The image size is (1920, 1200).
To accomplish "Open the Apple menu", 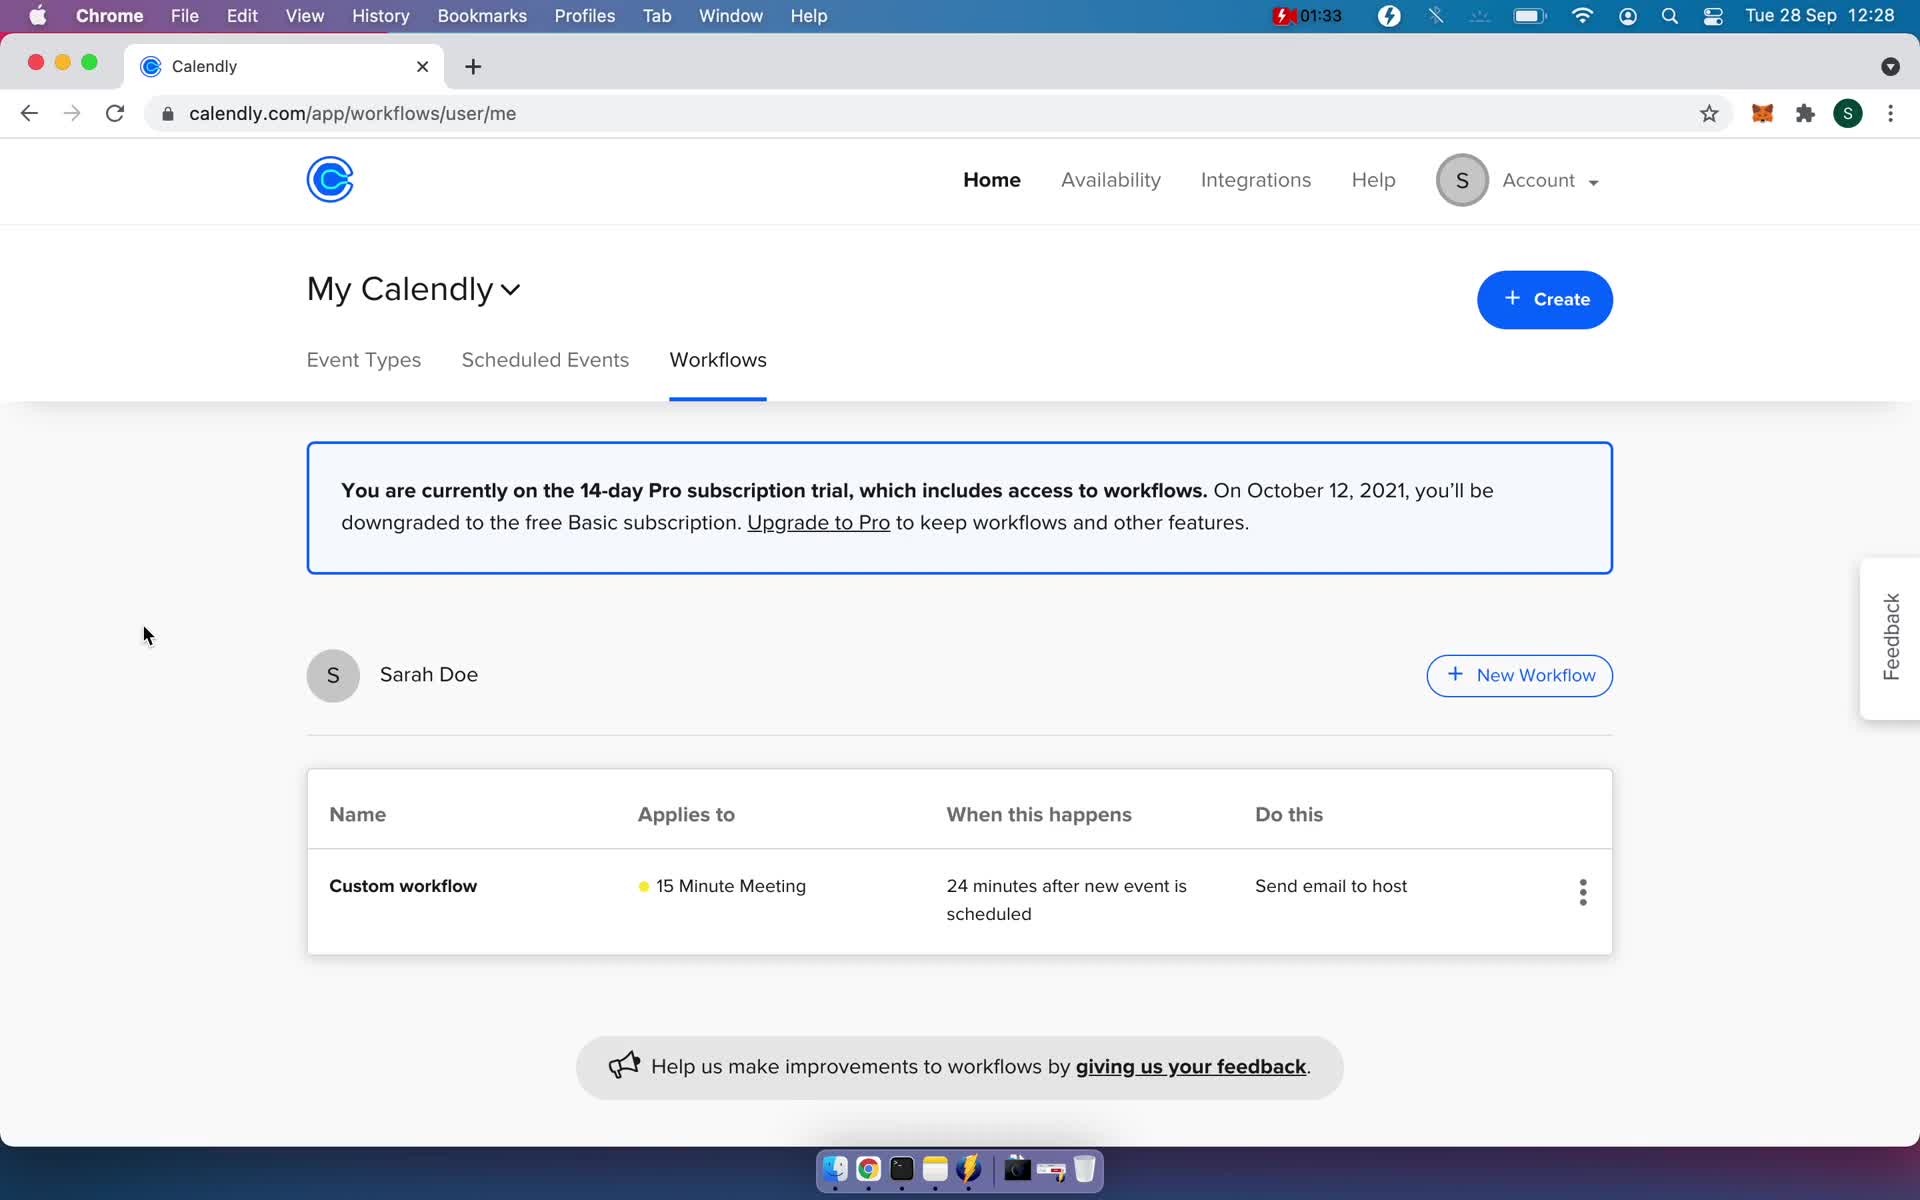I will 38,16.
